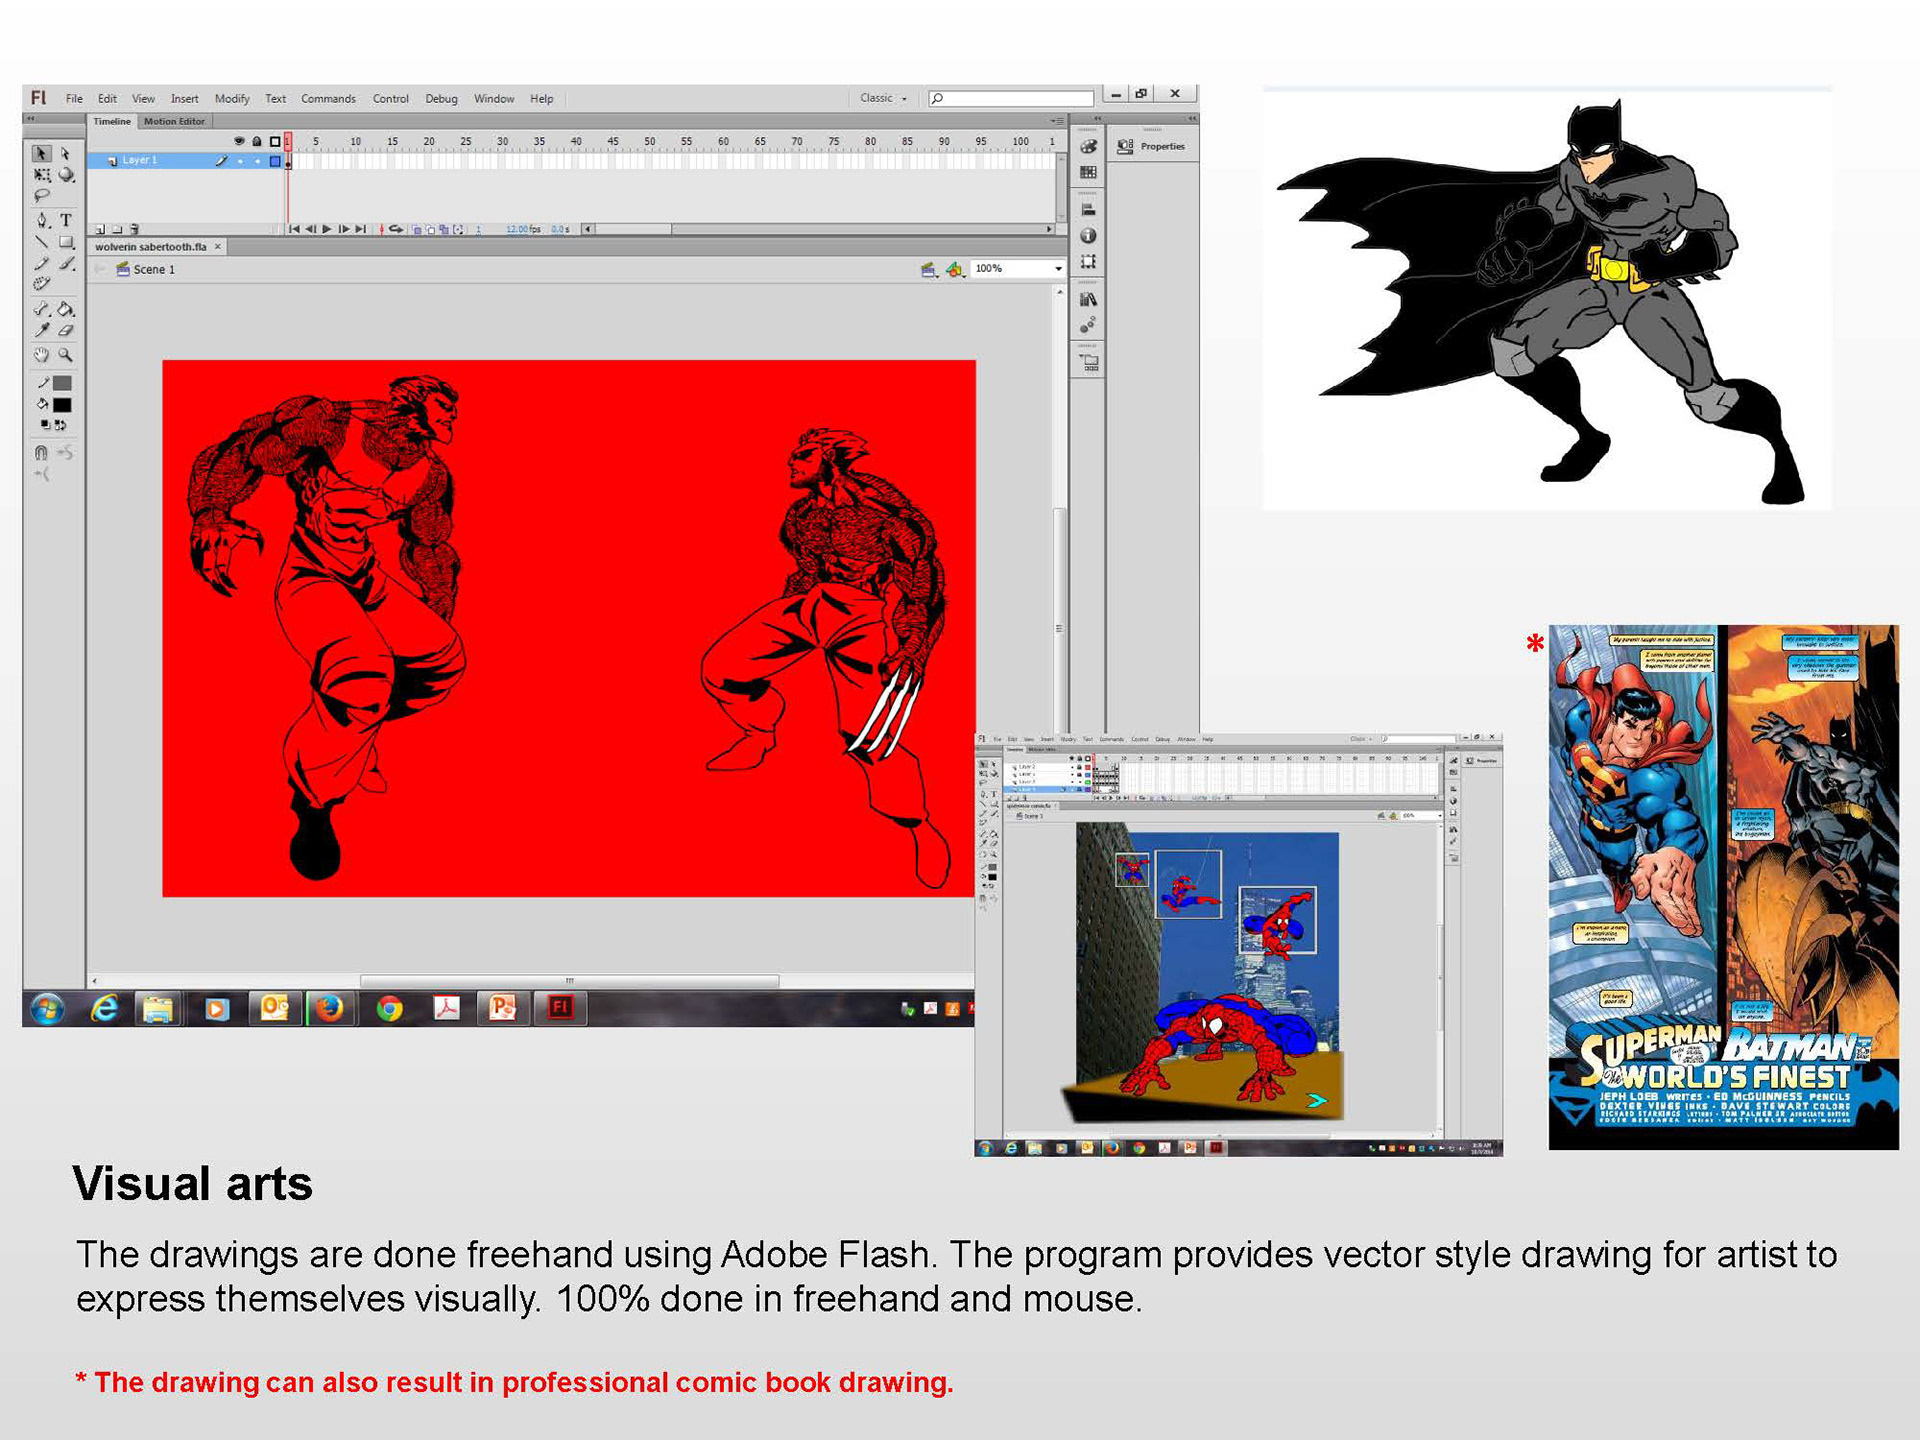Open the Library books panel icon
The height and width of the screenshot is (1440, 1920).
coord(1088,299)
